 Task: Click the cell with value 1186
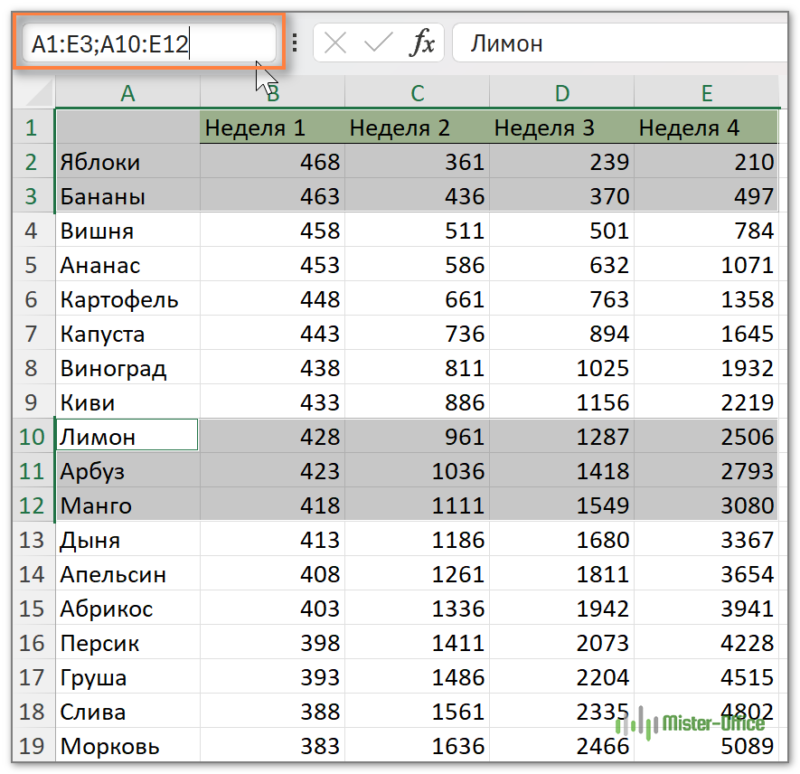click(417, 540)
